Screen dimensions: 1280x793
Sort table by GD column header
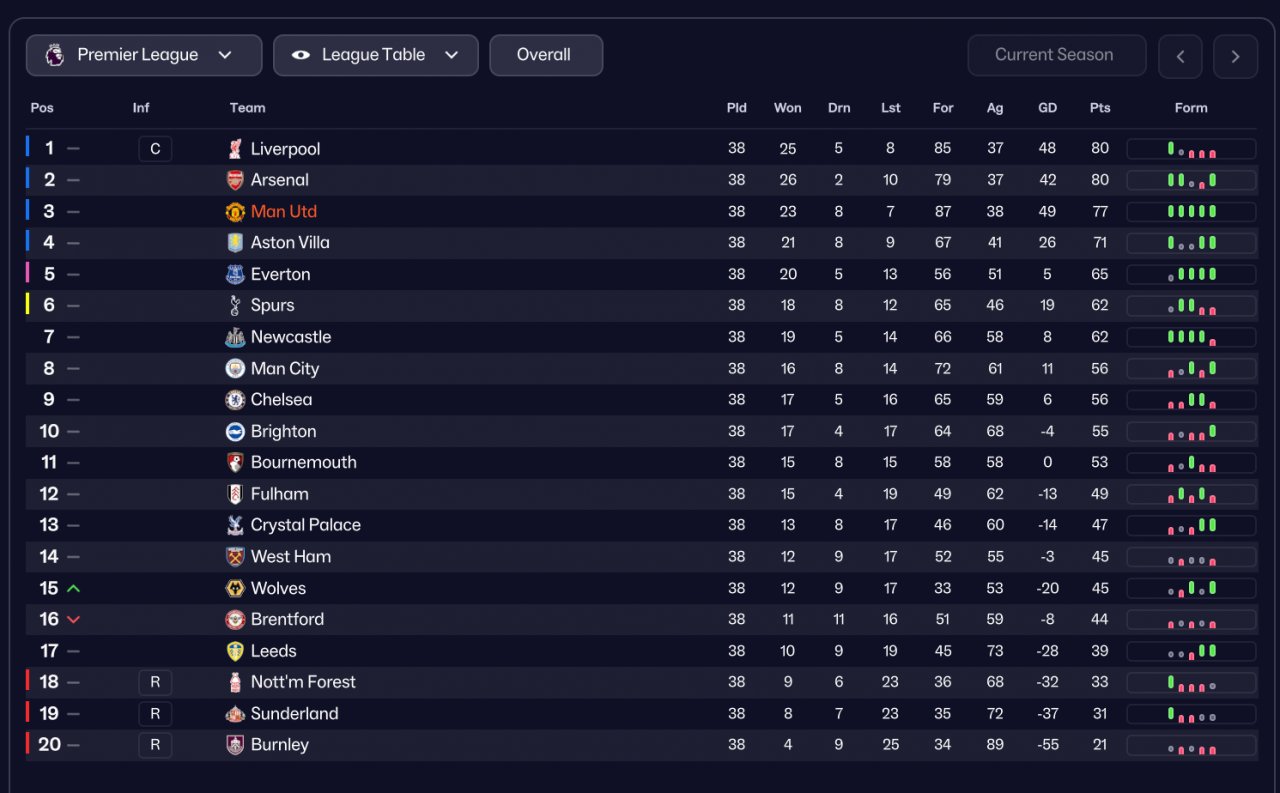coord(1047,108)
